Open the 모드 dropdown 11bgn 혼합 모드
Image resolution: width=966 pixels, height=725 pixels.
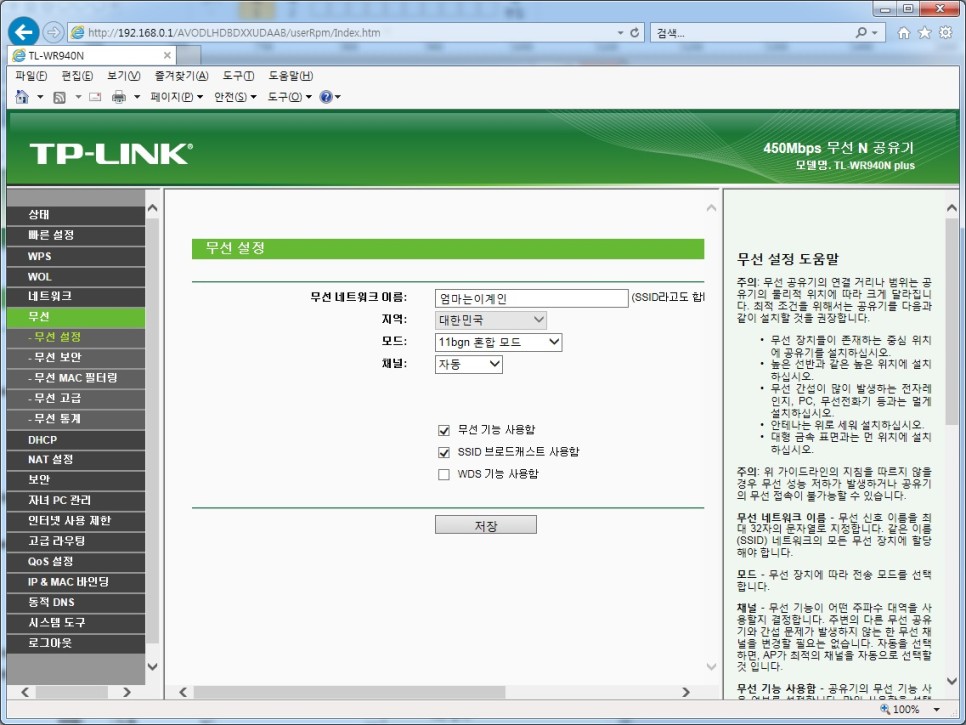point(498,342)
